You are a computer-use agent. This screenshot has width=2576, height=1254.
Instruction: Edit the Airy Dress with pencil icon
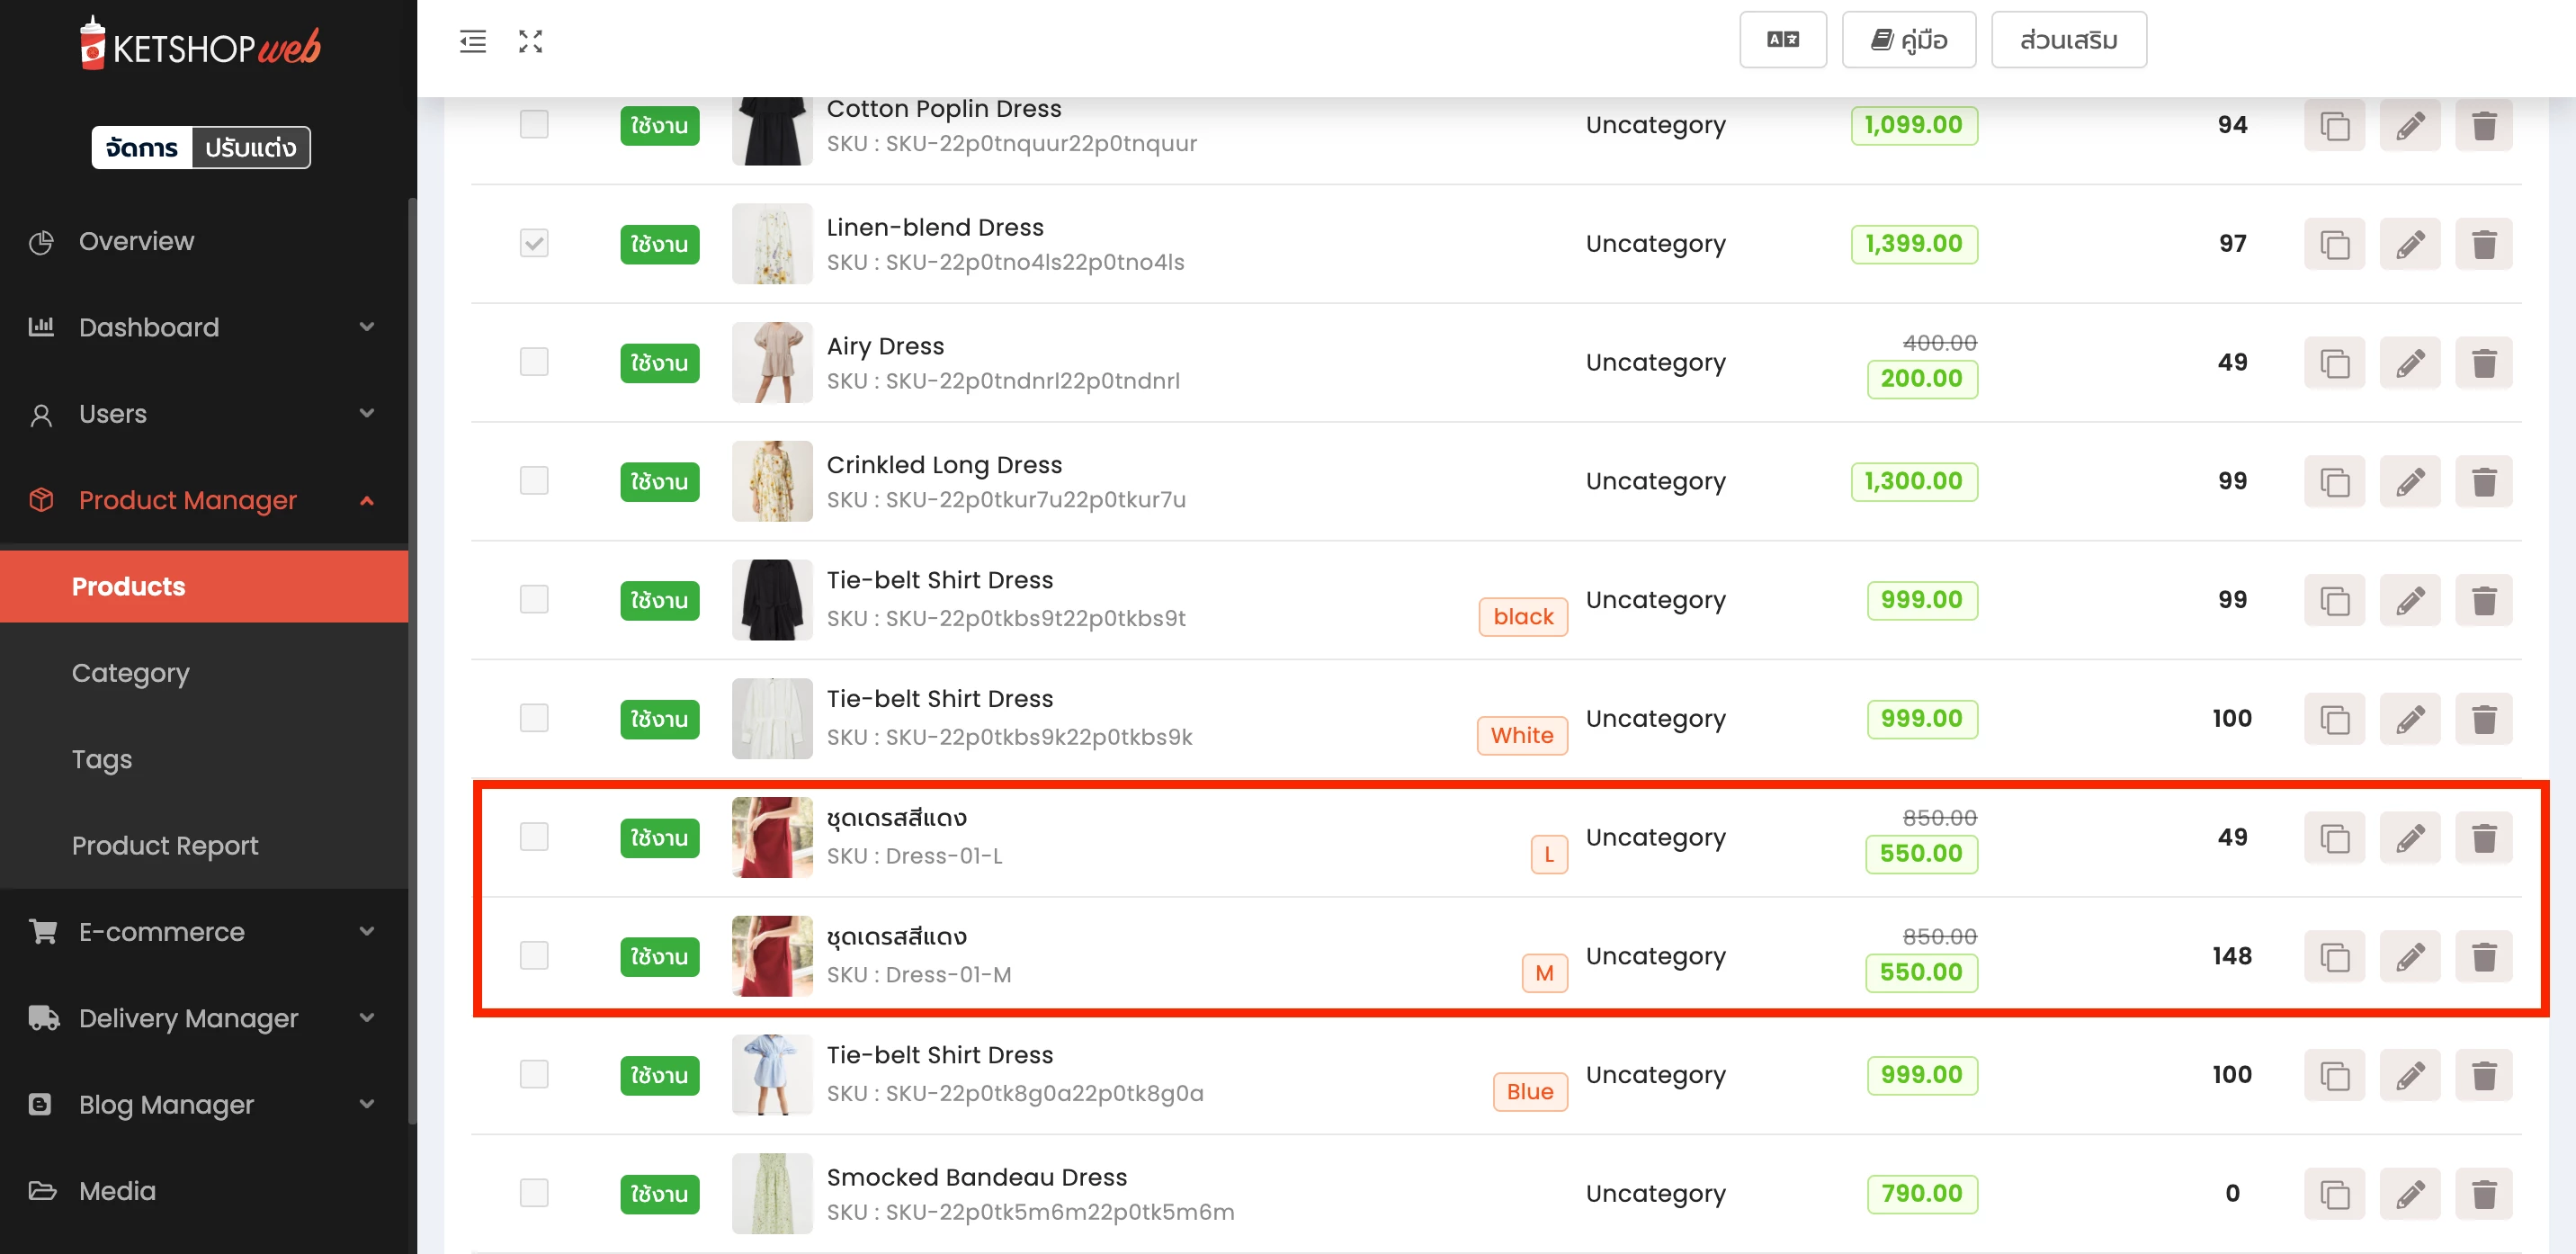[x=2409, y=363]
